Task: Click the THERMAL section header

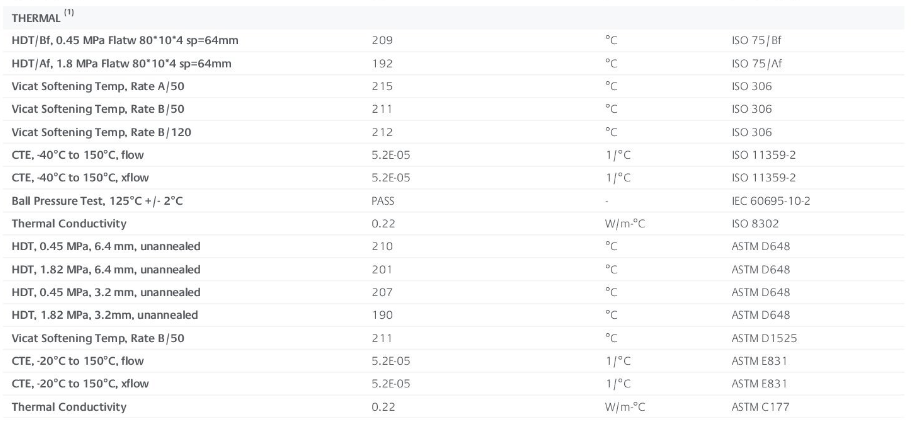Action: (38, 17)
